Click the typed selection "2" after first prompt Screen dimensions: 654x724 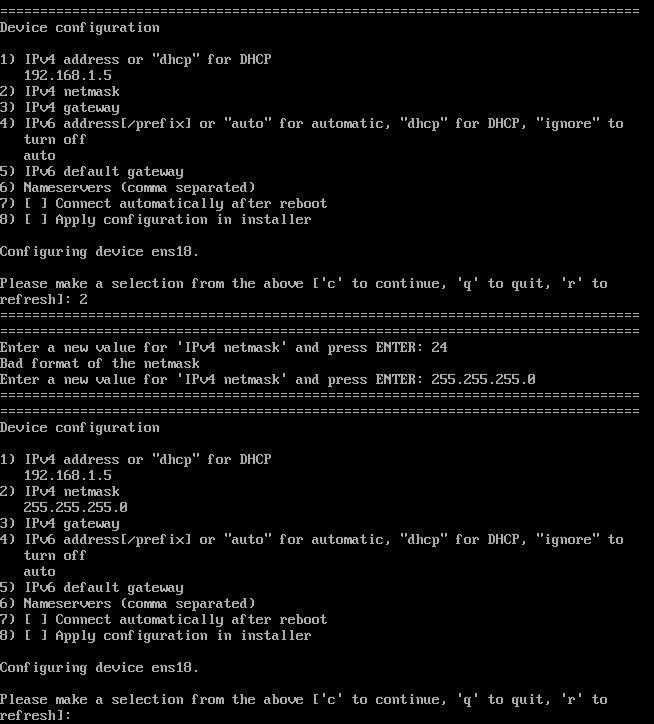click(x=83, y=299)
